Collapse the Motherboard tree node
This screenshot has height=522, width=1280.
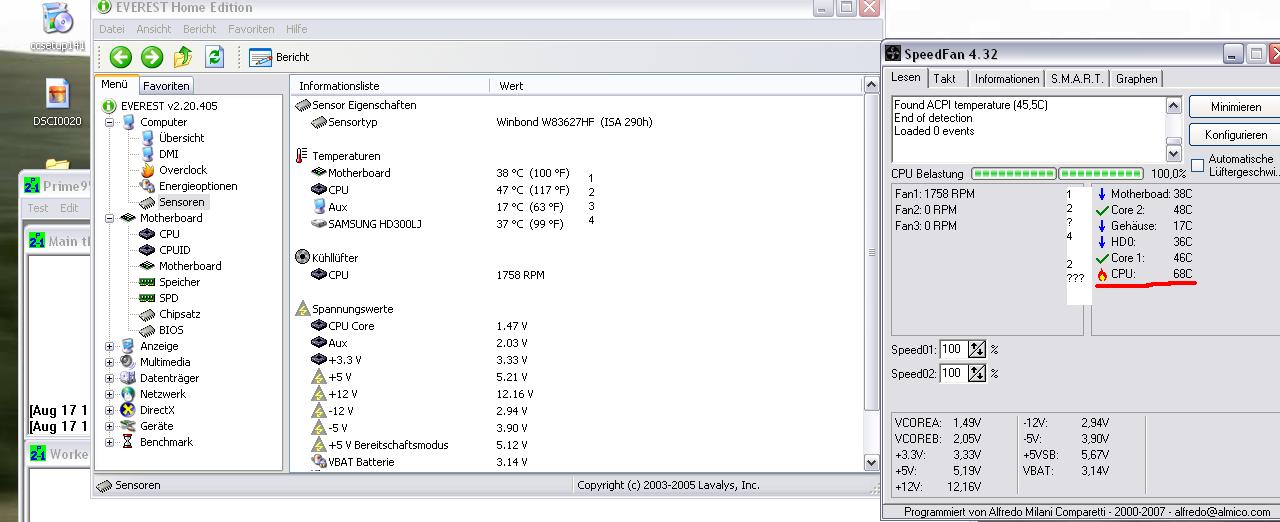pos(110,218)
